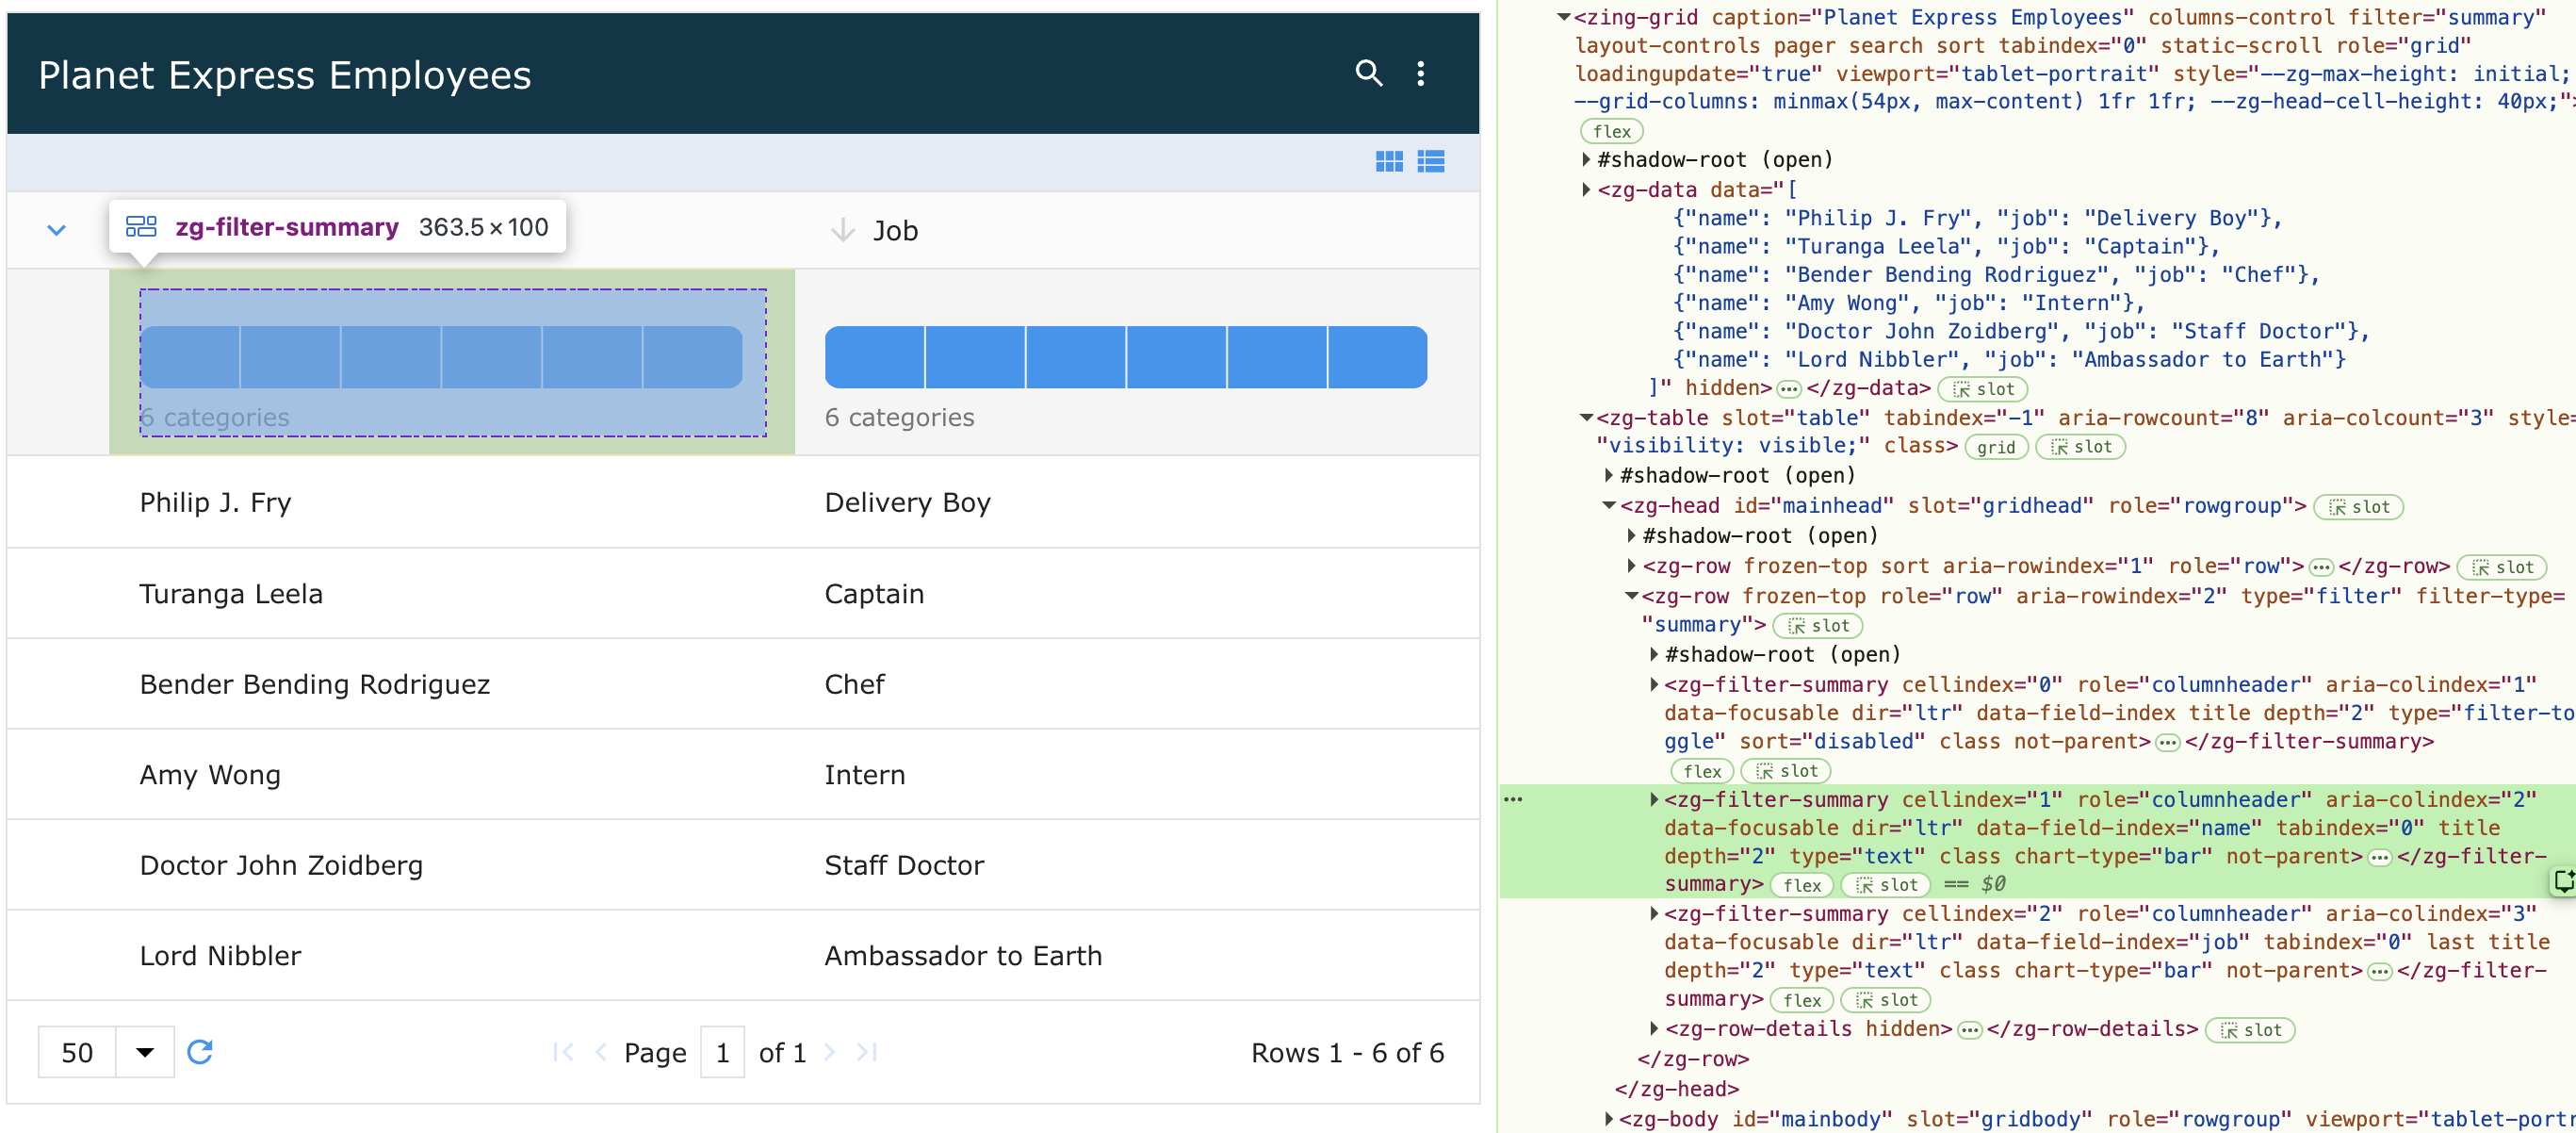Collapse the zg-table element node
This screenshot has height=1133, width=2576.
pyautogui.click(x=1586, y=417)
